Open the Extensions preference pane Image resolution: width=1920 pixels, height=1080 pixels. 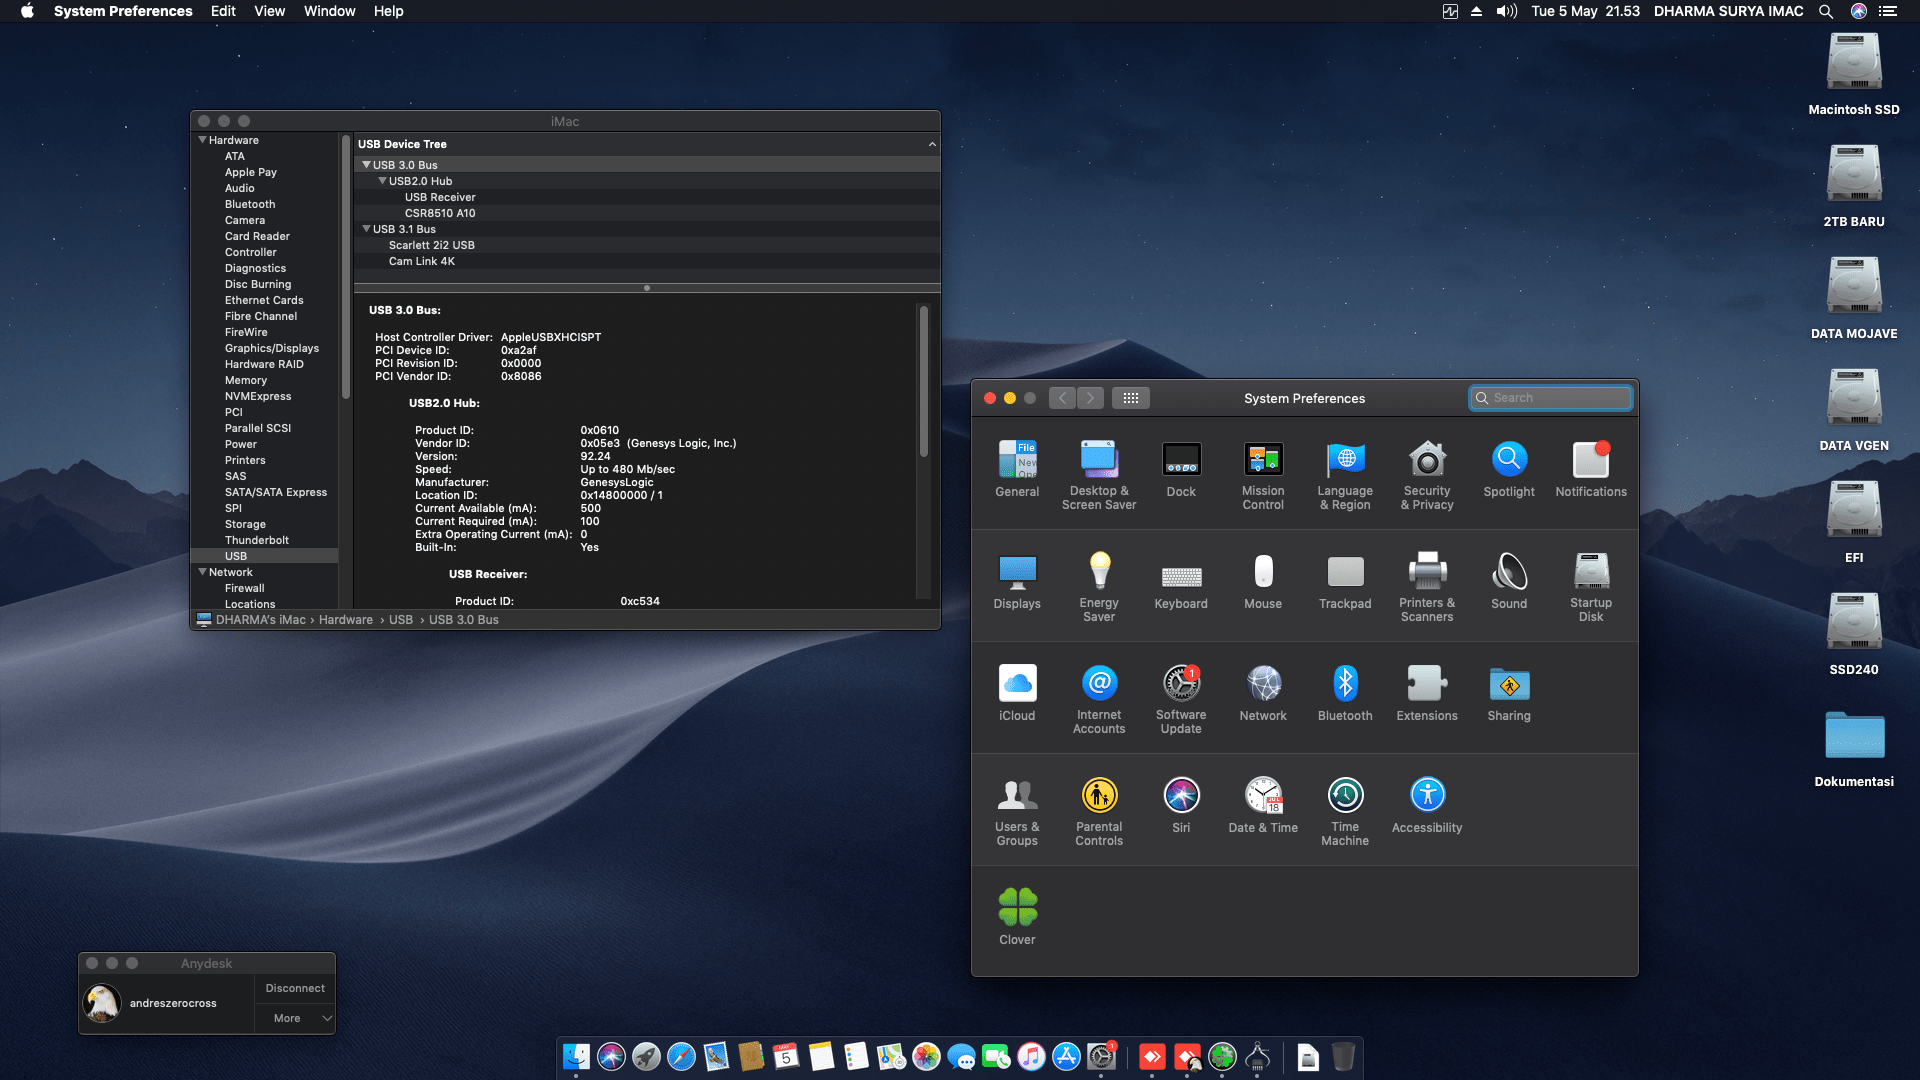(1427, 692)
